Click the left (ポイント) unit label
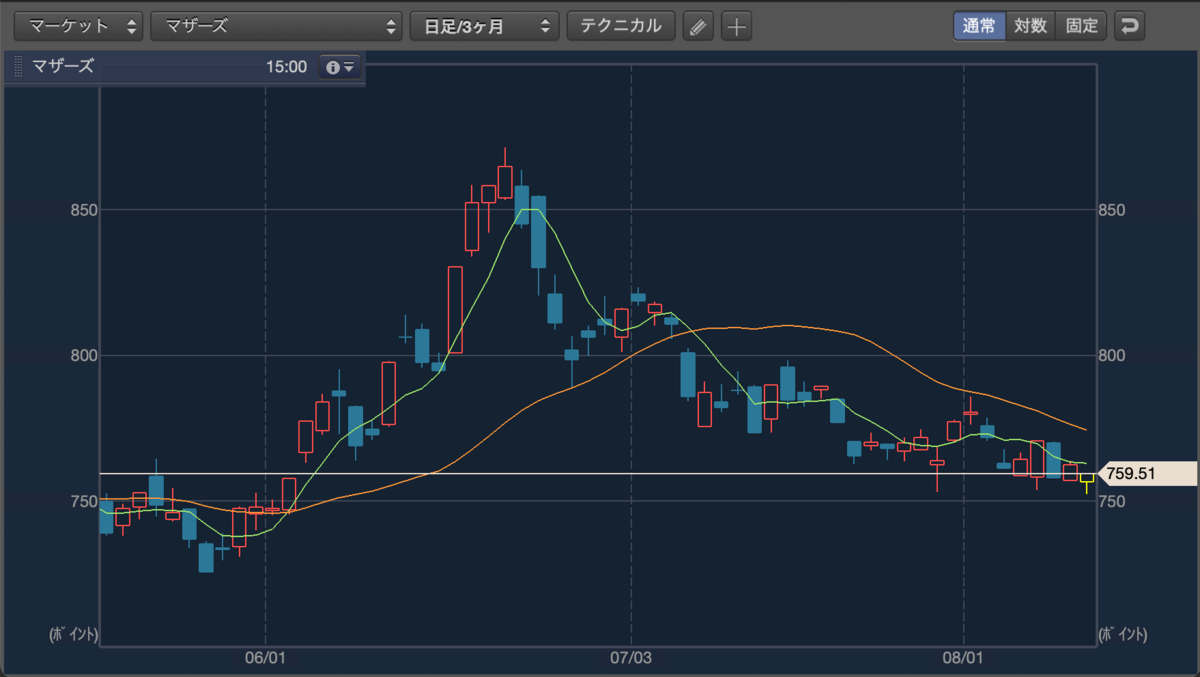The width and height of the screenshot is (1200, 677). point(73,634)
